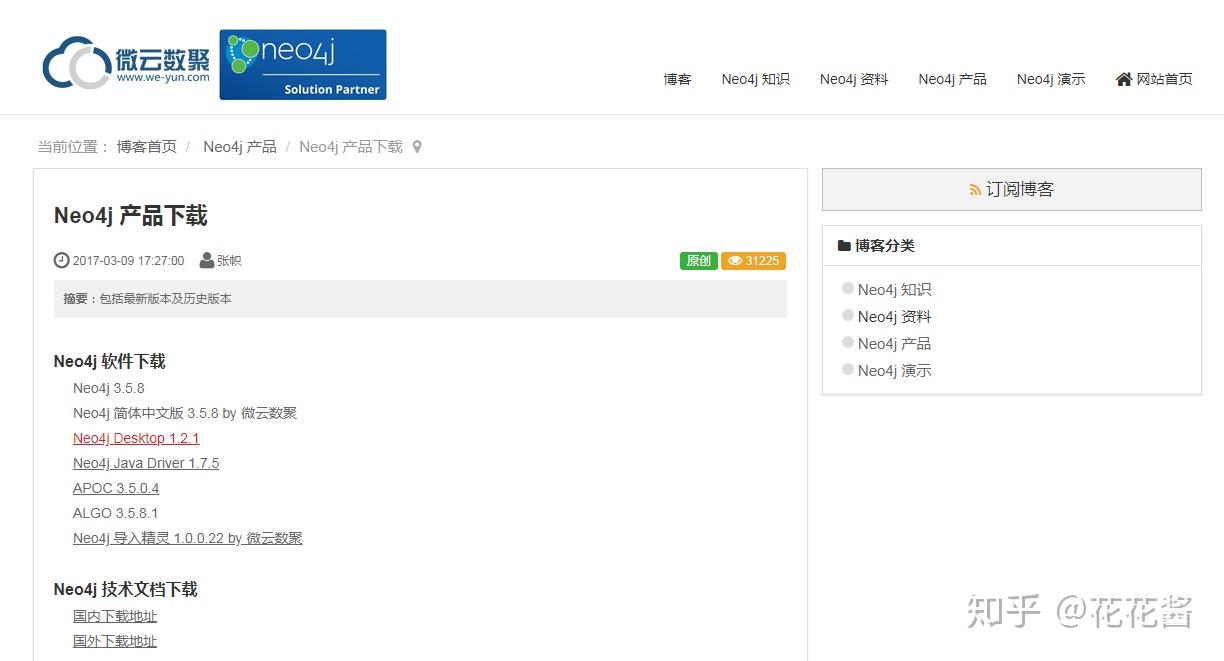Click the home icon beside 网站首页
Image resolution: width=1224 pixels, height=661 pixels.
[x=1124, y=79]
